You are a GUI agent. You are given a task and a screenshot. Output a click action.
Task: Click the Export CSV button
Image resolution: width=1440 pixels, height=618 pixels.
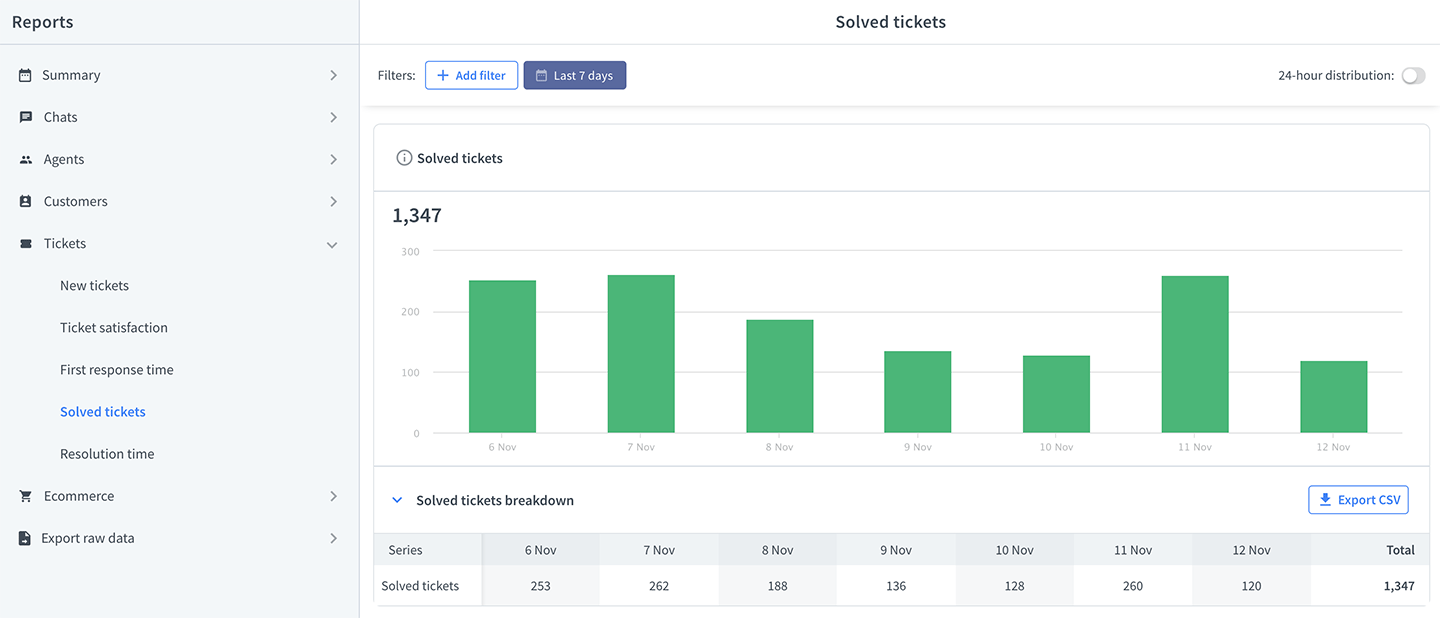coord(1358,500)
